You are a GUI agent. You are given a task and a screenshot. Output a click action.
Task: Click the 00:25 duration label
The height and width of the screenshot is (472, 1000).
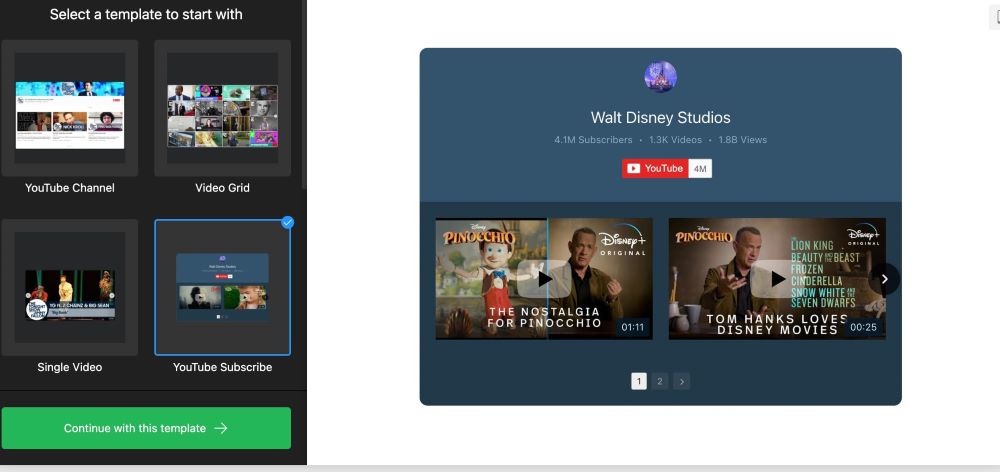864,327
